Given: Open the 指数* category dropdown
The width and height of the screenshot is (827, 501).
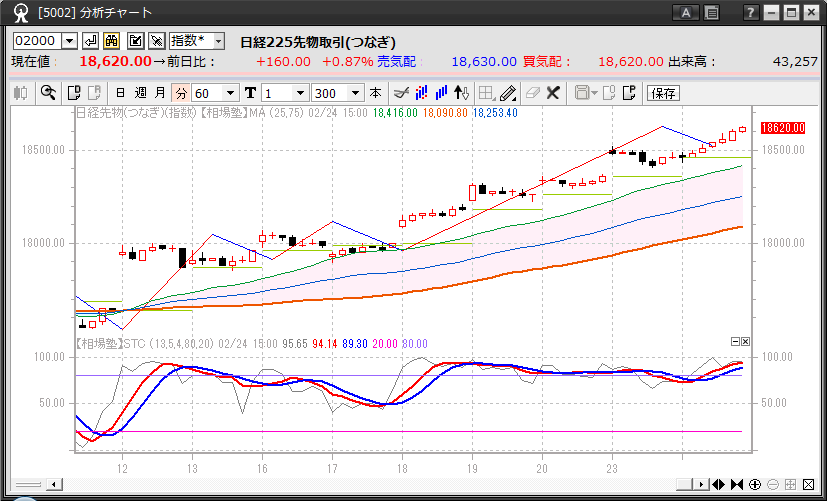Looking at the screenshot, I should [x=218, y=41].
